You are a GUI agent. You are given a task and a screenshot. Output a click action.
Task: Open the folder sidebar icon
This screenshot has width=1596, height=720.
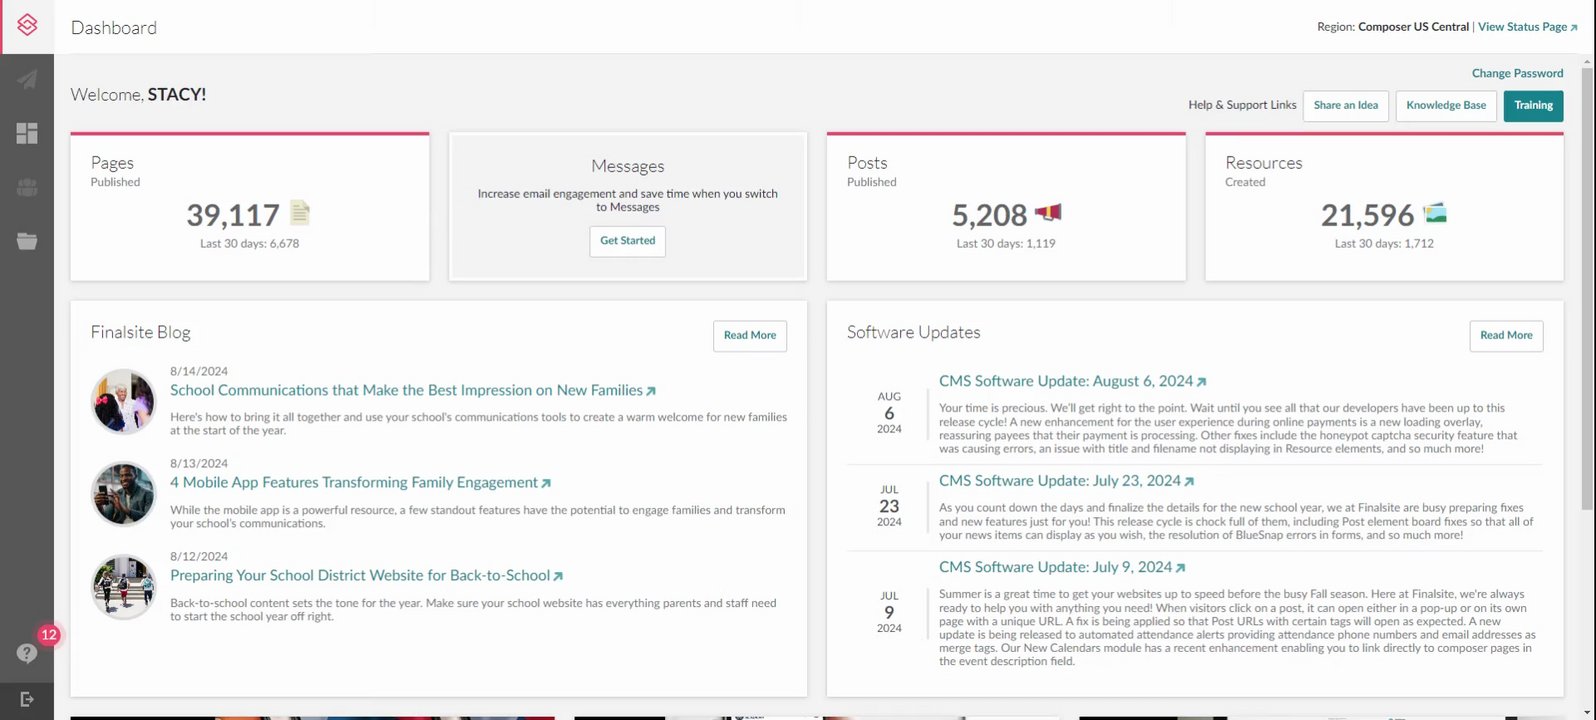(x=27, y=241)
